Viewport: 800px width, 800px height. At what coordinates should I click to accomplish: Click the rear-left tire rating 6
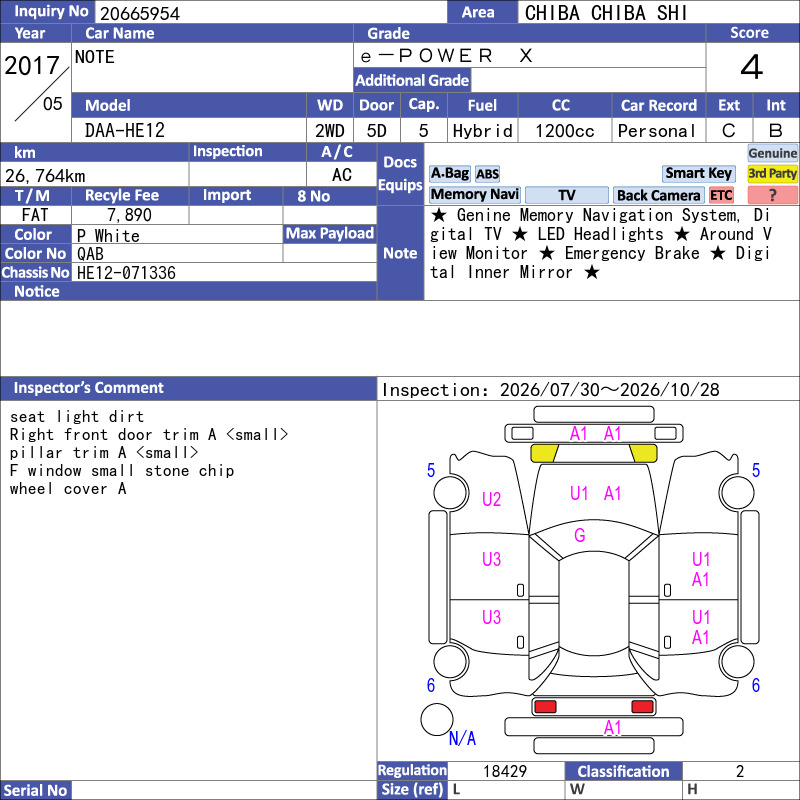(x=431, y=685)
